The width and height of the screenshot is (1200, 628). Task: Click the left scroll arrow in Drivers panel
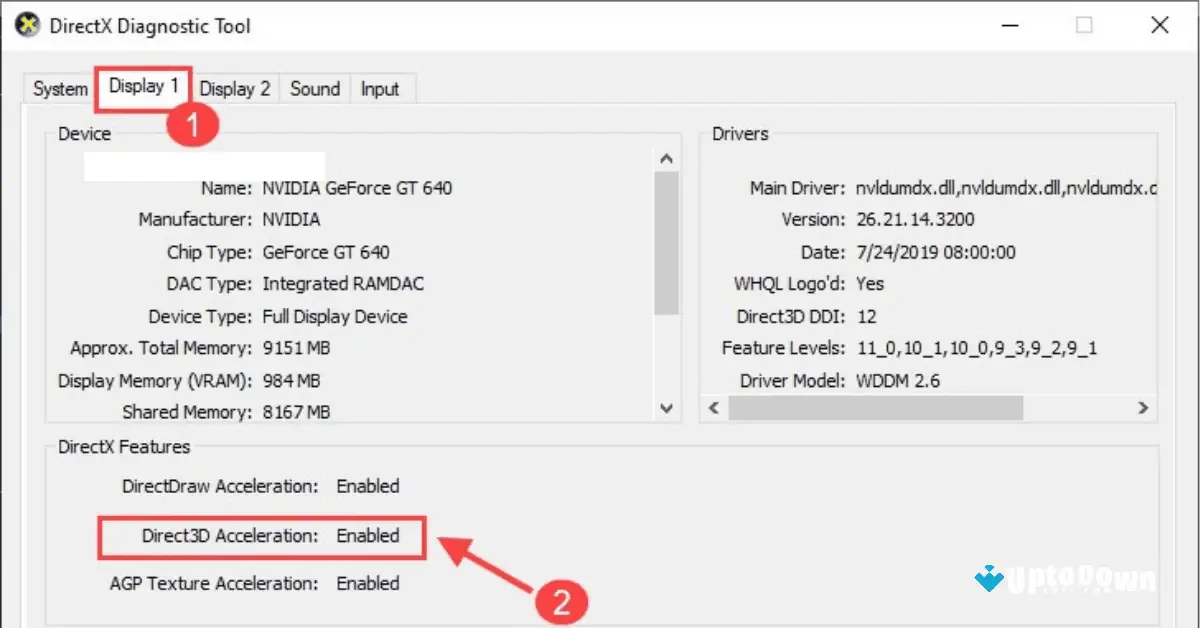click(714, 408)
